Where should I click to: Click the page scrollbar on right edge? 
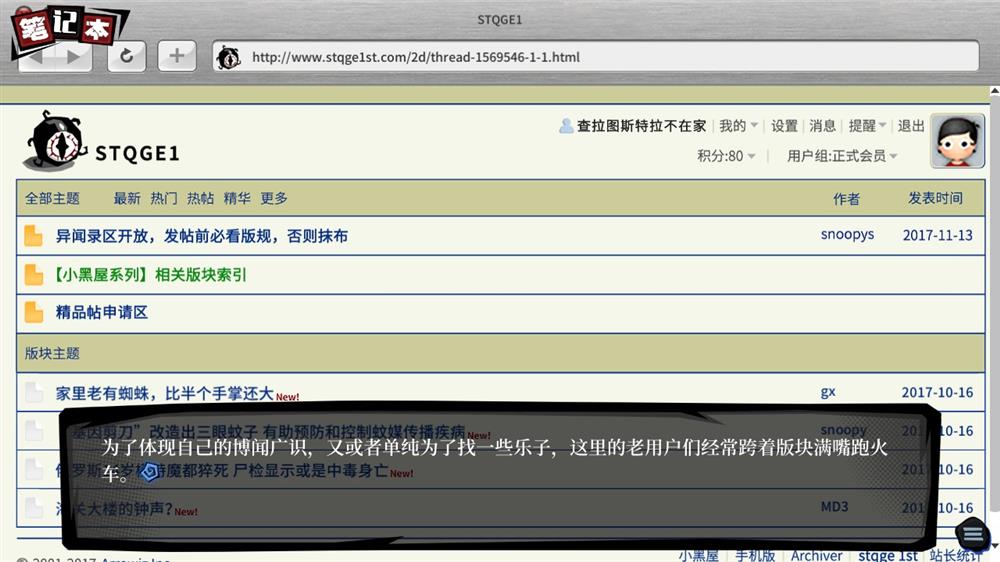point(994,304)
